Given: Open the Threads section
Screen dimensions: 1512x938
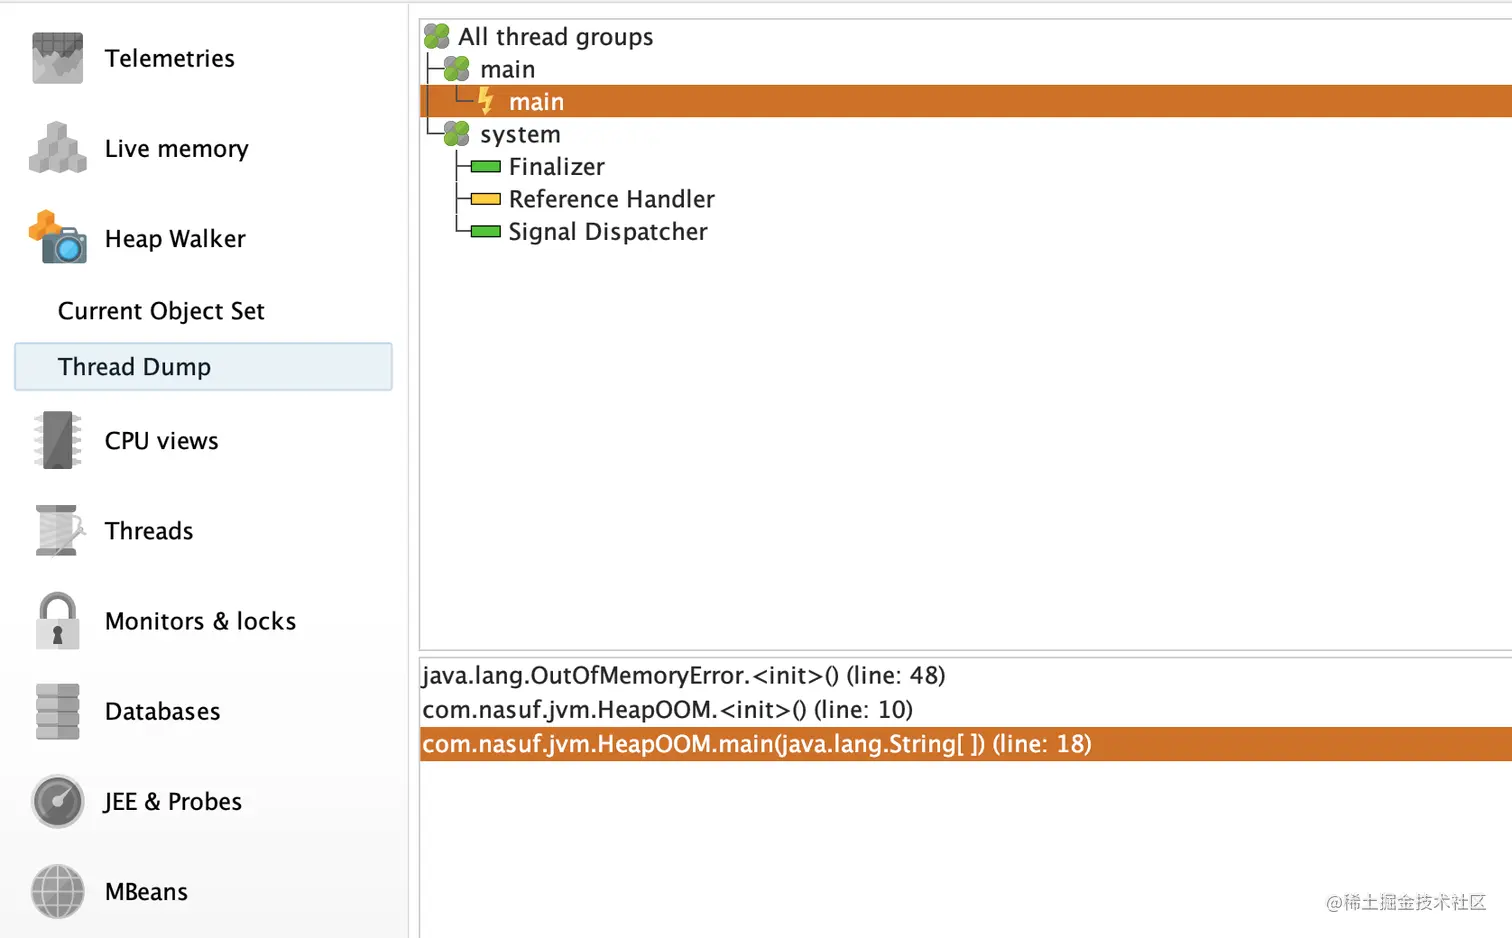Looking at the screenshot, I should 149,530.
